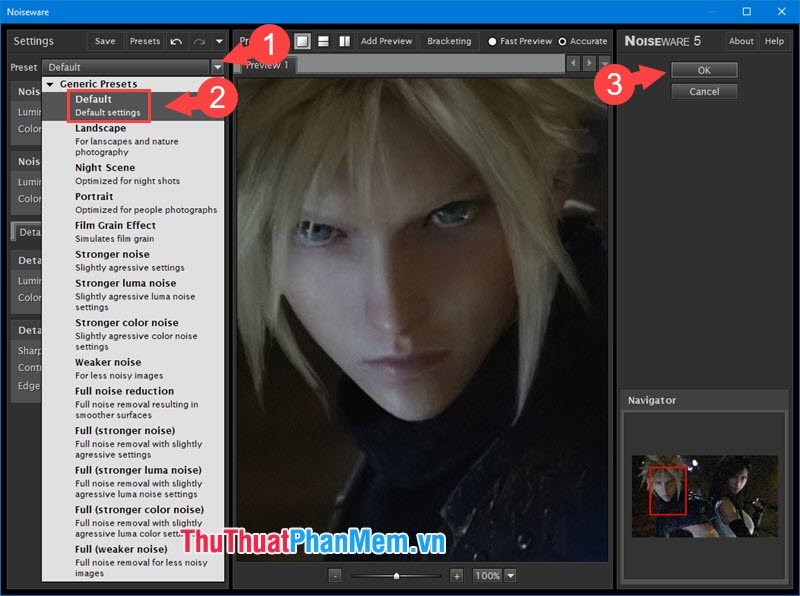Collapse the Generic Presets group
This screenshot has width=800, height=596.
(x=50, y=83)
